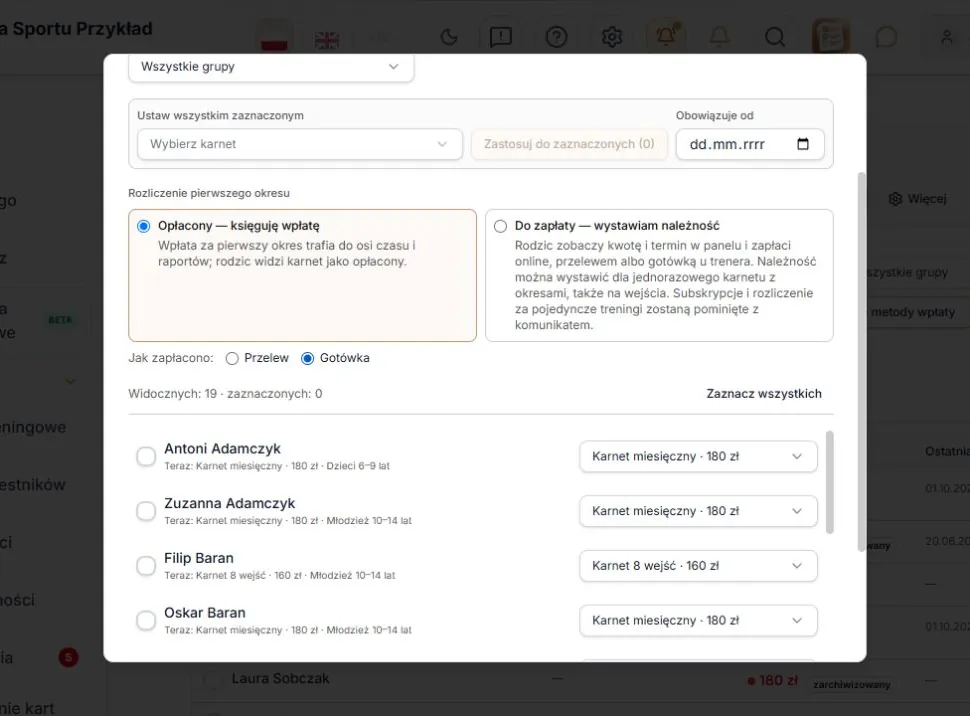970x716 pixels.
Task: Open the Wybierz karnet dropdown
Action: pos(299,144)
